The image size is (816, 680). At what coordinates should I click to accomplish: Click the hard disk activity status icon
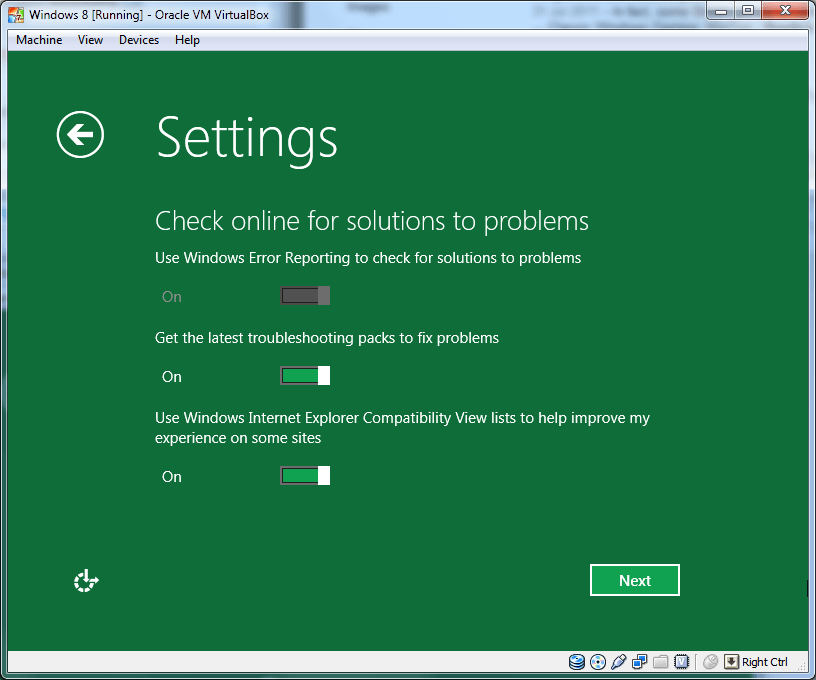point(577,662)
